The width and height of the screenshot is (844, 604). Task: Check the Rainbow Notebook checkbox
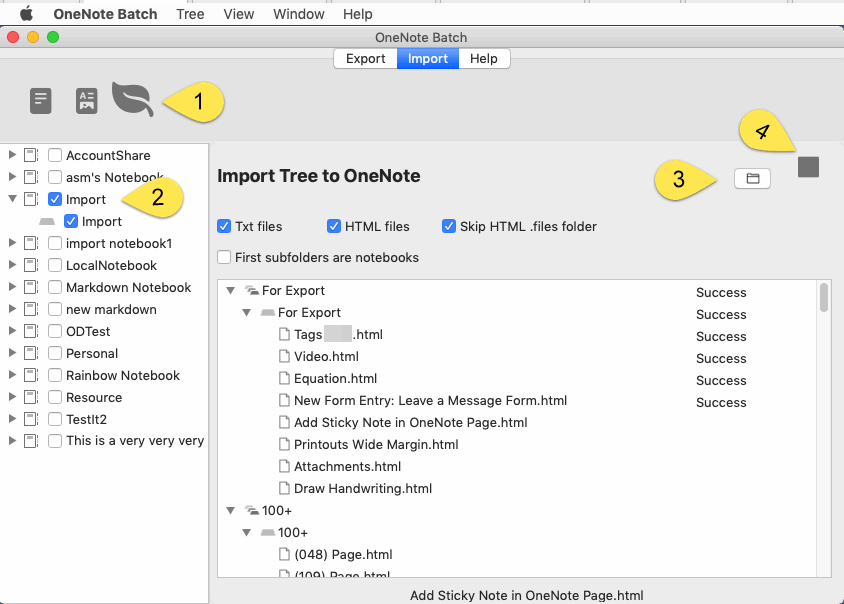tap(55, 375)
